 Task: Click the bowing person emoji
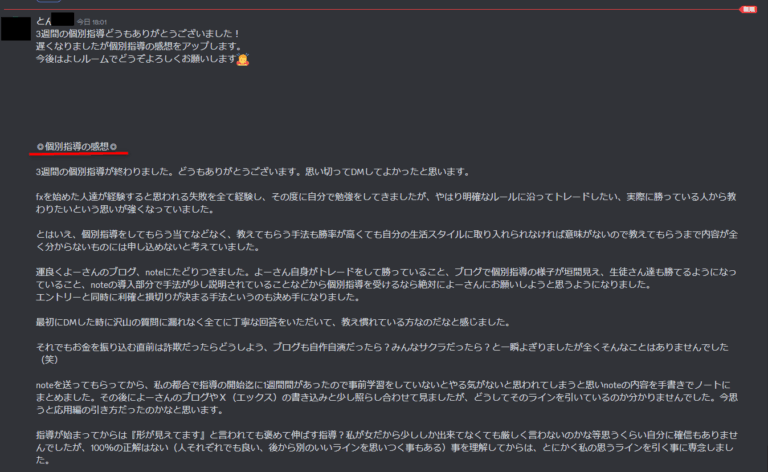click(x=243, y=59)
